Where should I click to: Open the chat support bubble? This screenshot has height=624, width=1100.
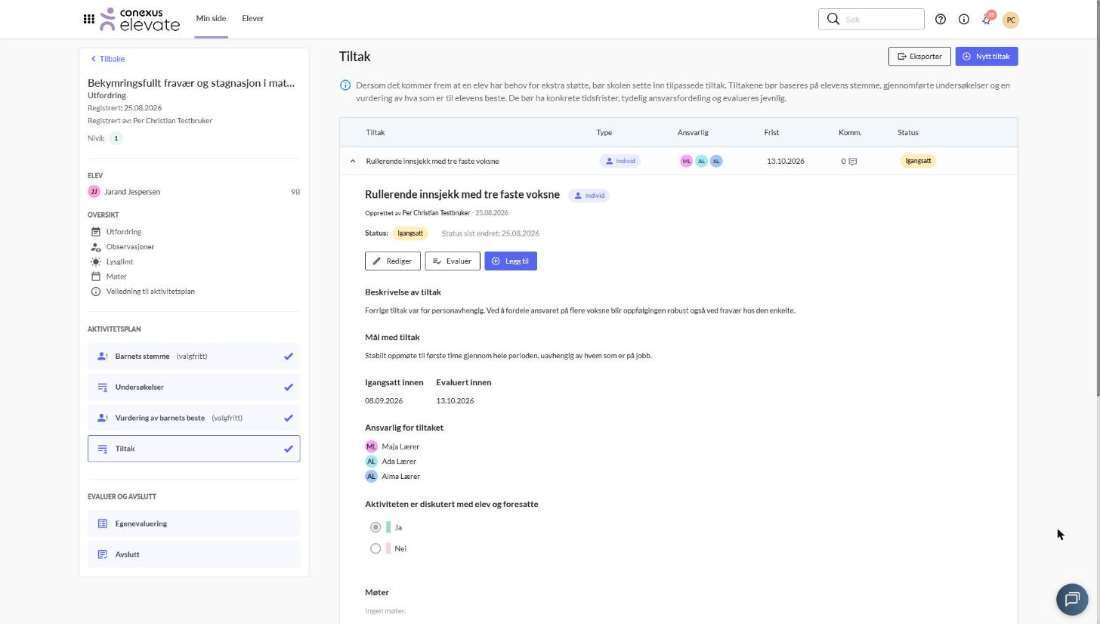[x=1072, y=599]
